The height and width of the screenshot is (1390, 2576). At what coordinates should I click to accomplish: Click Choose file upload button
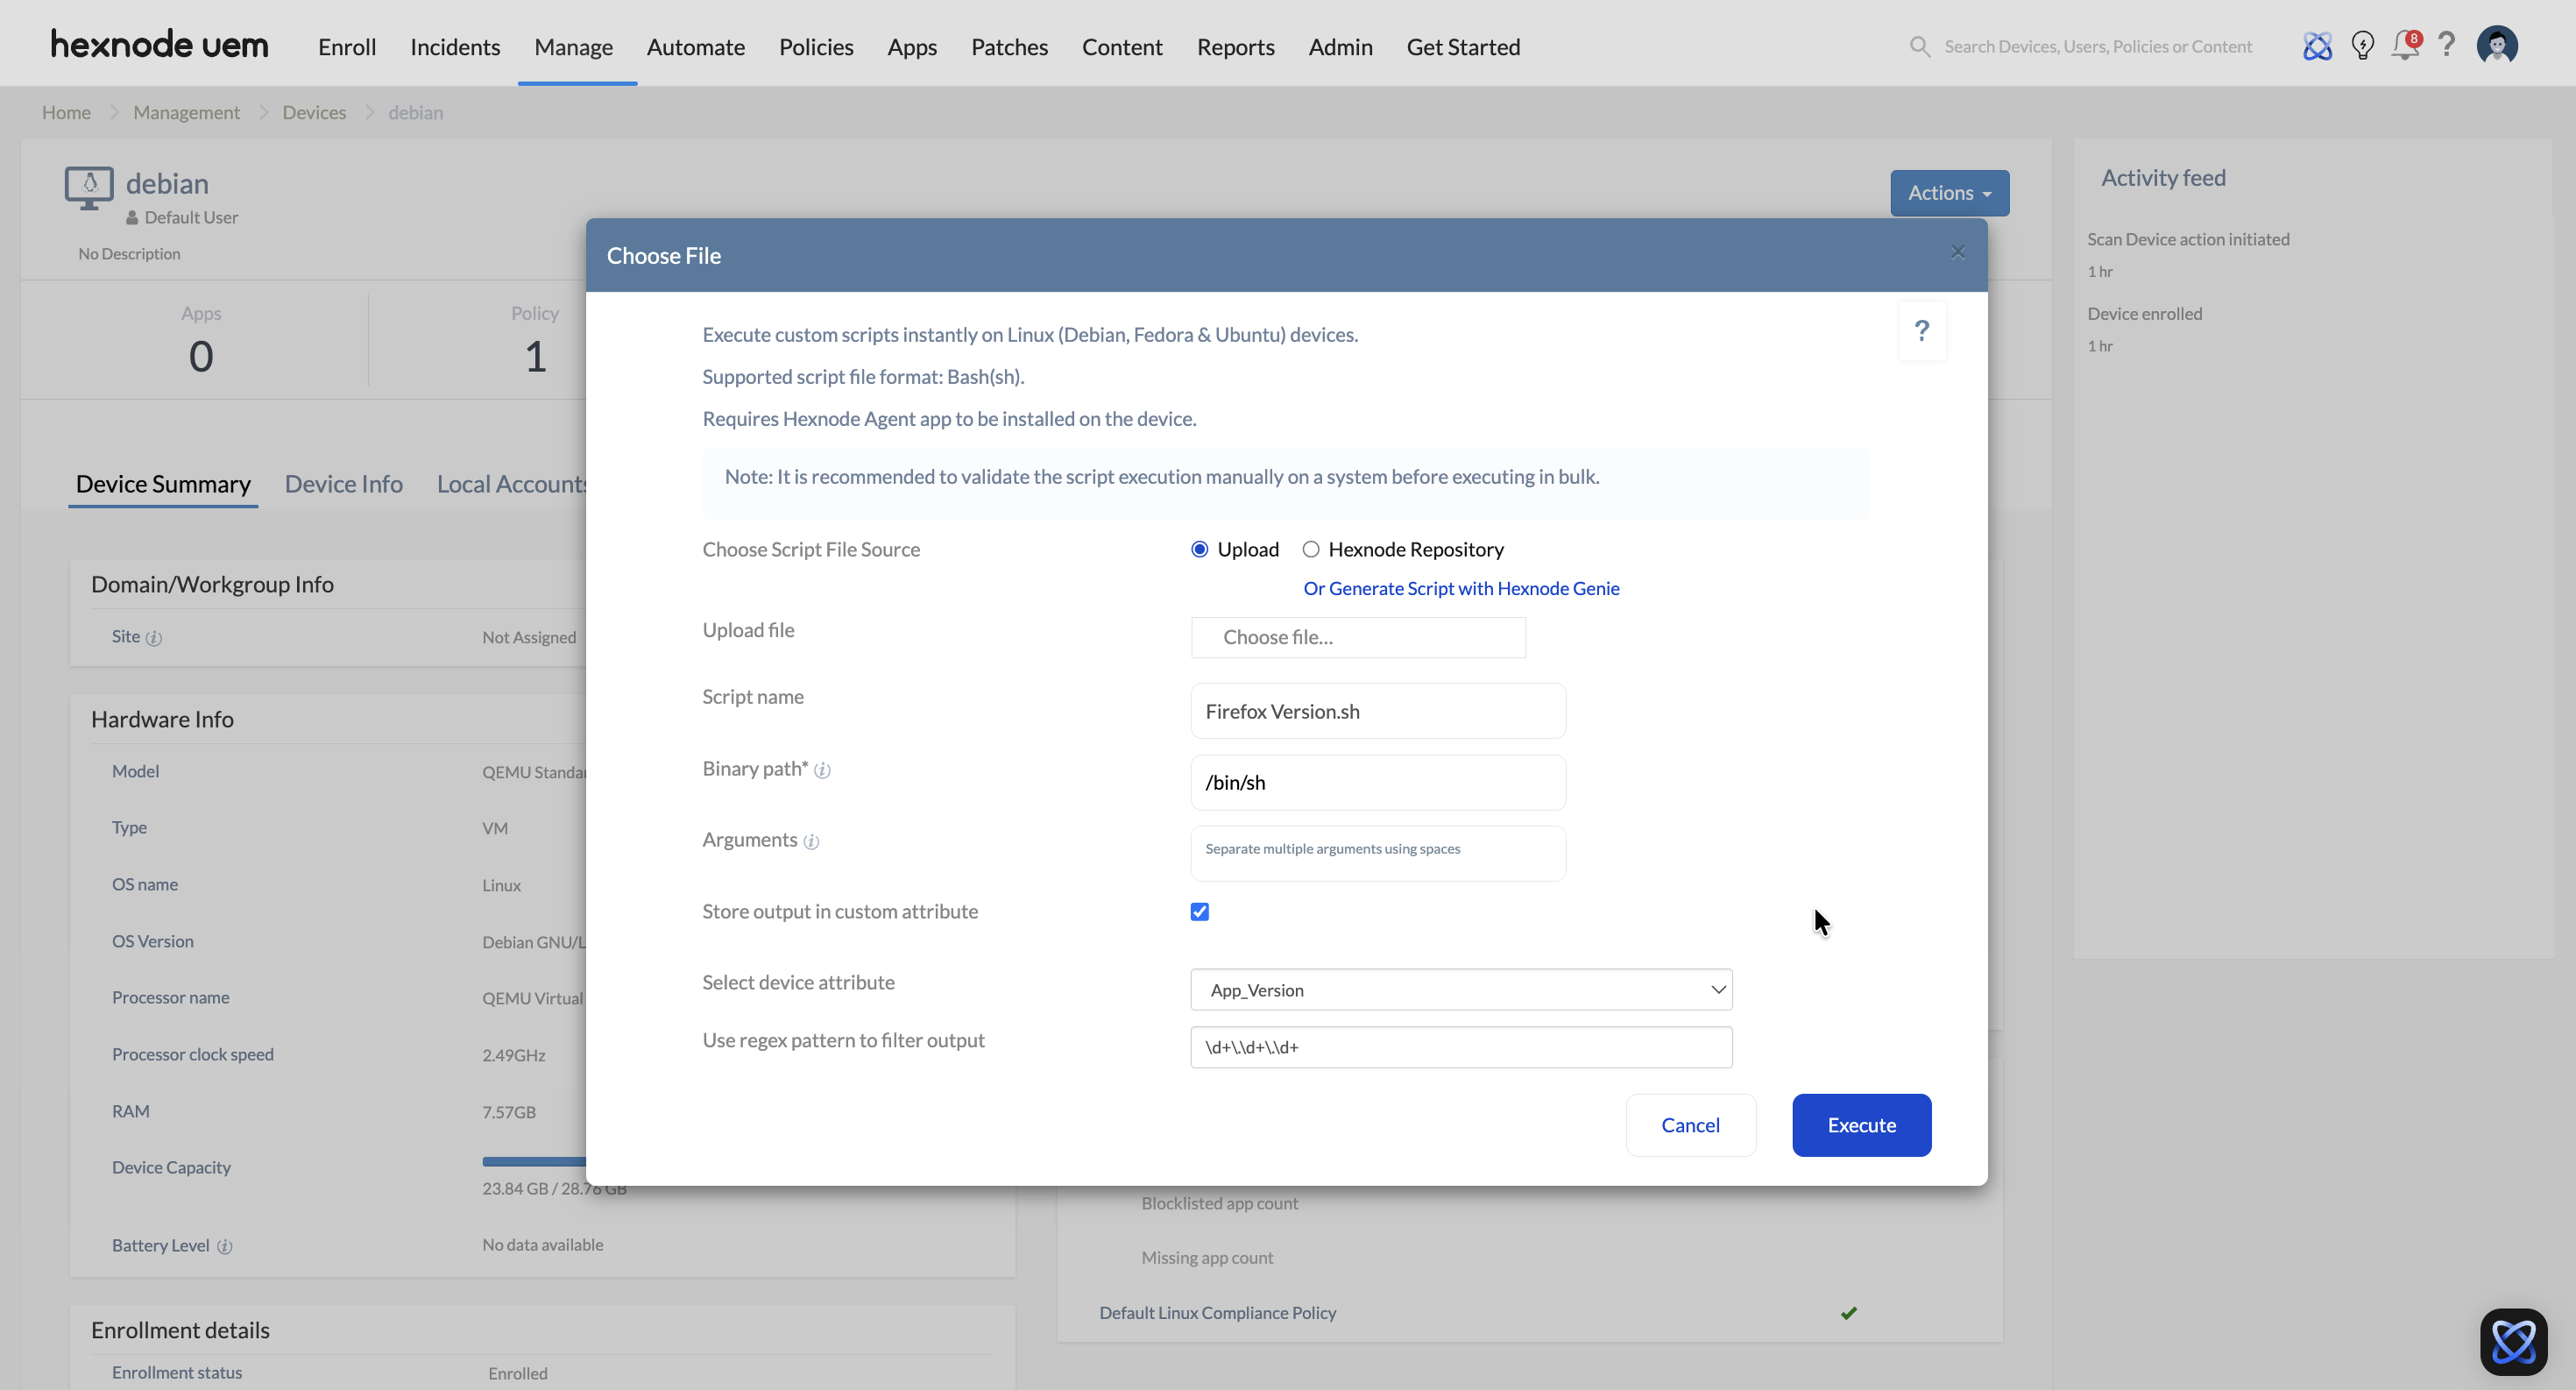pyautogui.click(x=1358, y=637)
